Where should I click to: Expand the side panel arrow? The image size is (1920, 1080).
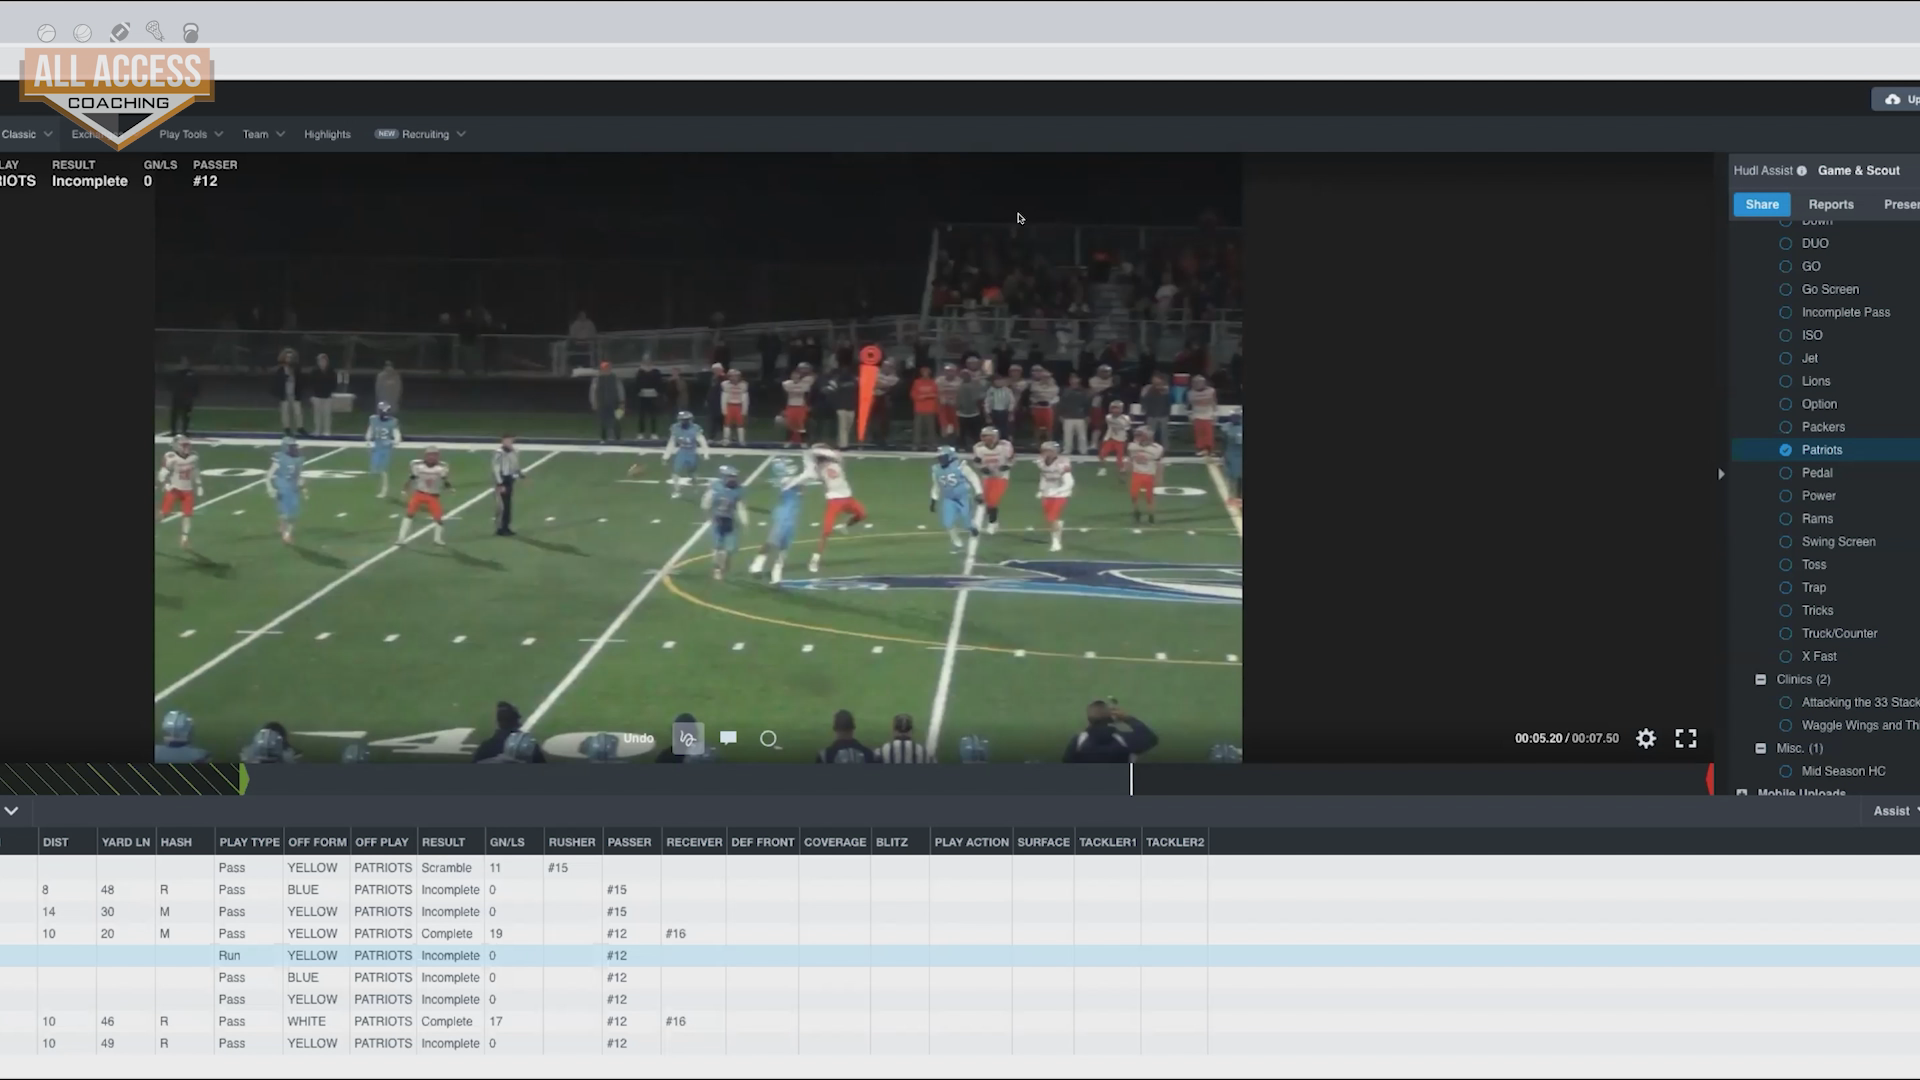click(x=1721, y=474)
